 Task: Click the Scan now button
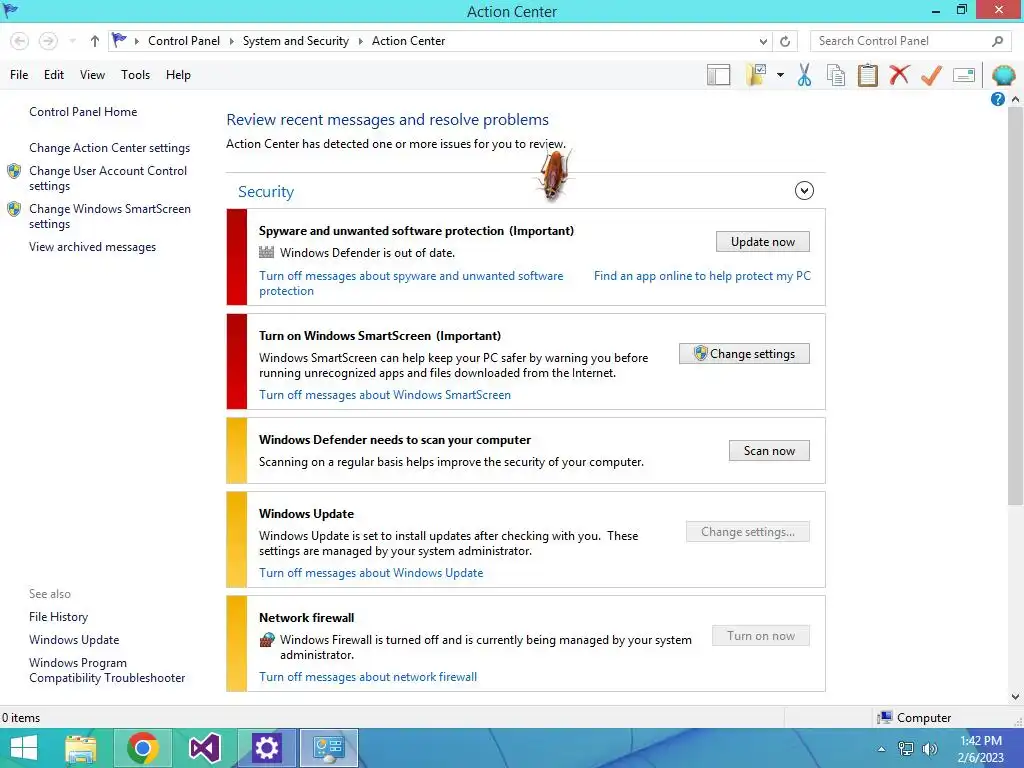pos(769,451)
